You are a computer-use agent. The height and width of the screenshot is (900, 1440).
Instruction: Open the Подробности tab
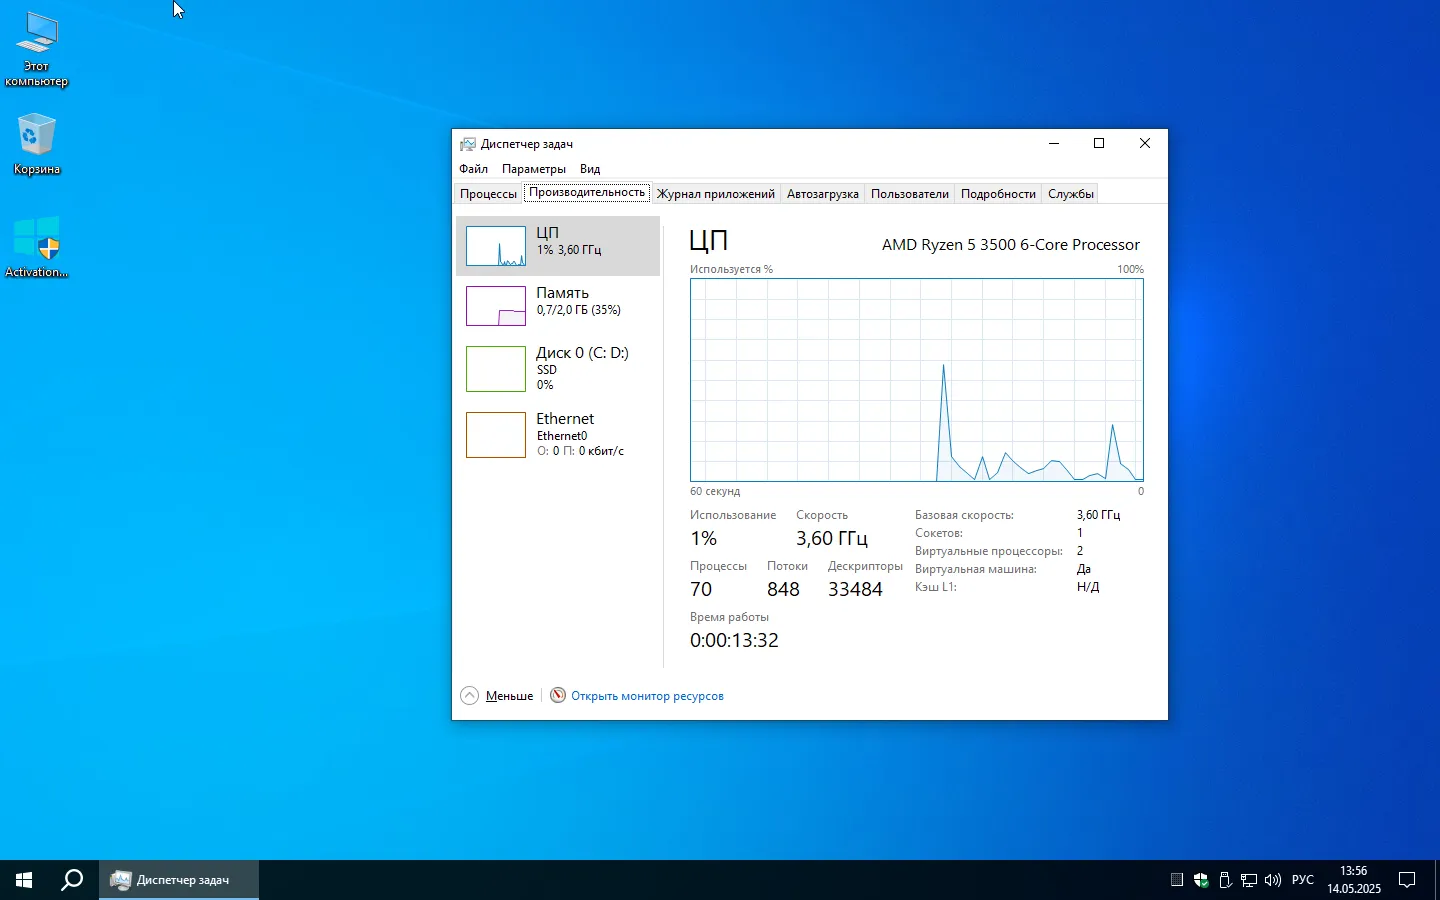coord(998,194)
